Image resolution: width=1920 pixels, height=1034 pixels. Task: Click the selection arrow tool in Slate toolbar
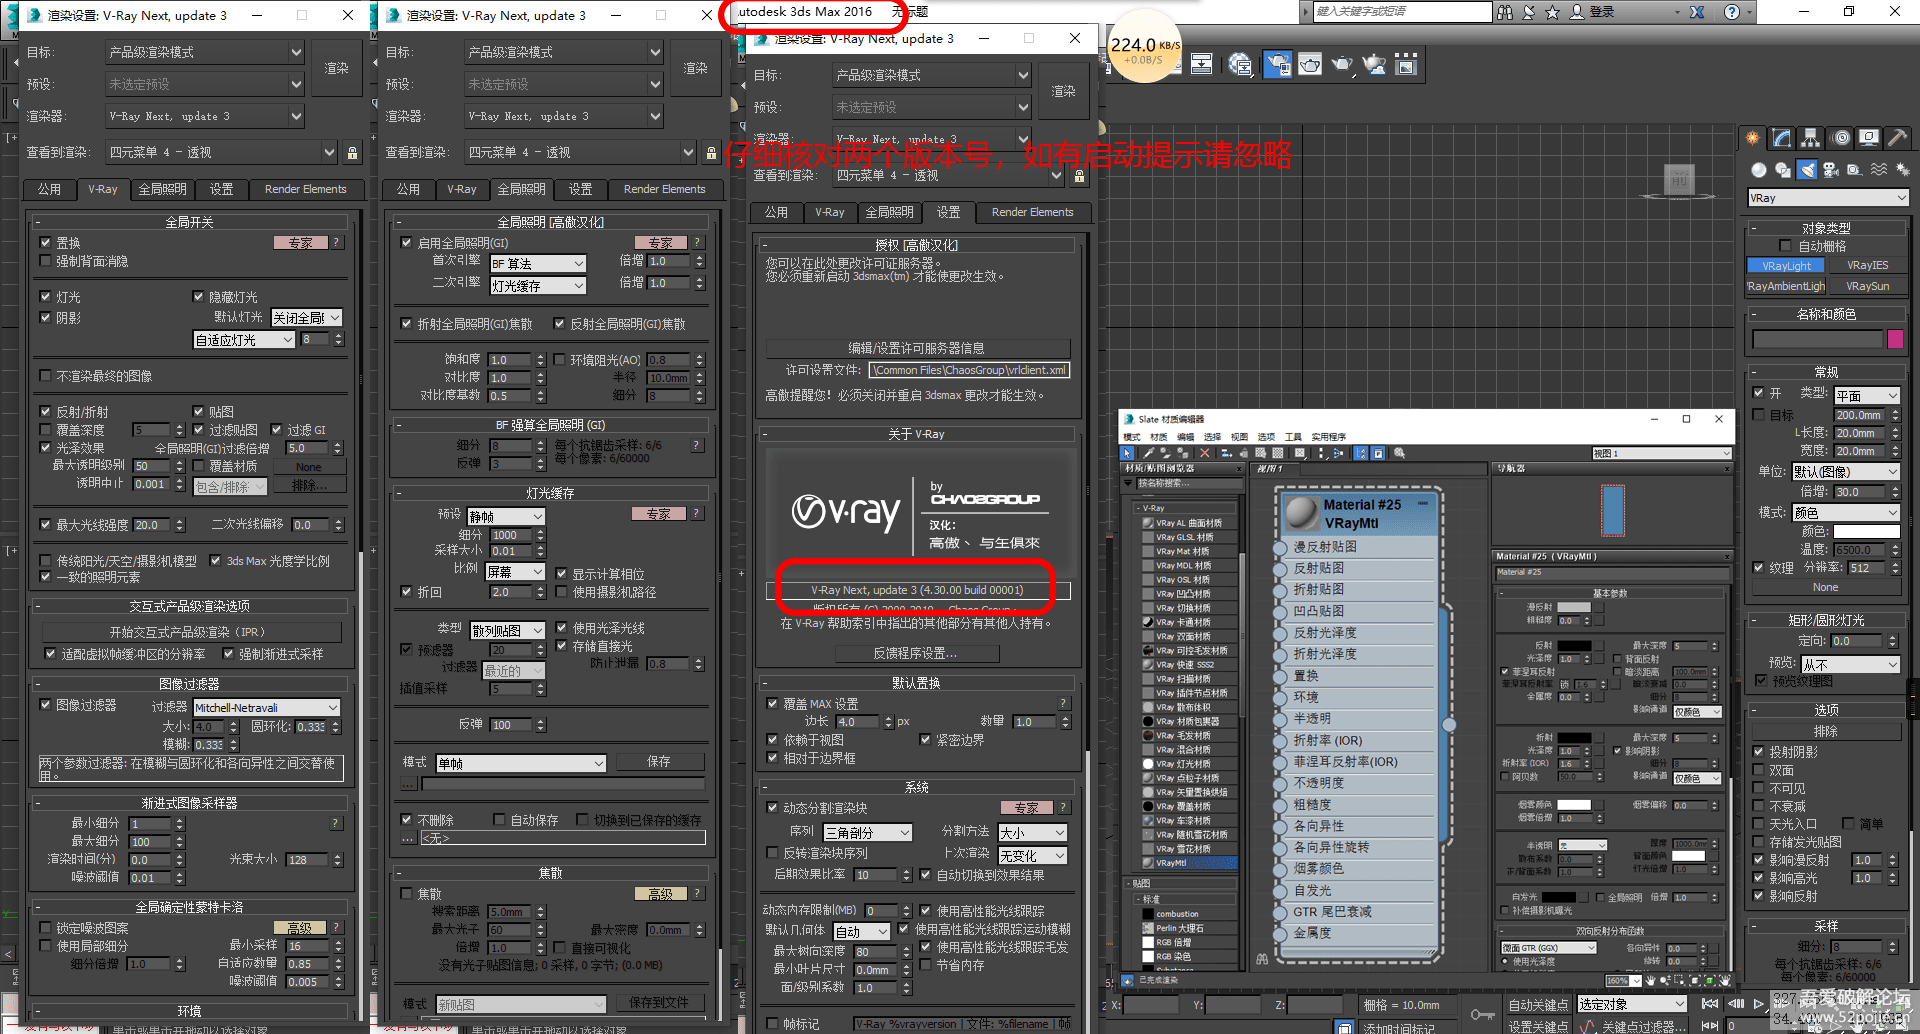1128,453
